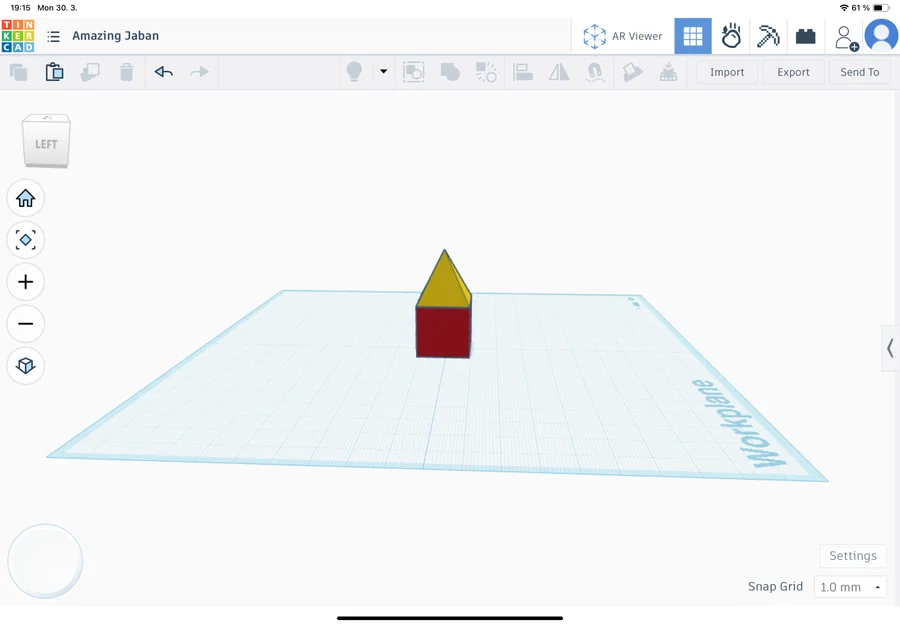
Task: Export the design to Minecraft
Action: click(767, 35)
